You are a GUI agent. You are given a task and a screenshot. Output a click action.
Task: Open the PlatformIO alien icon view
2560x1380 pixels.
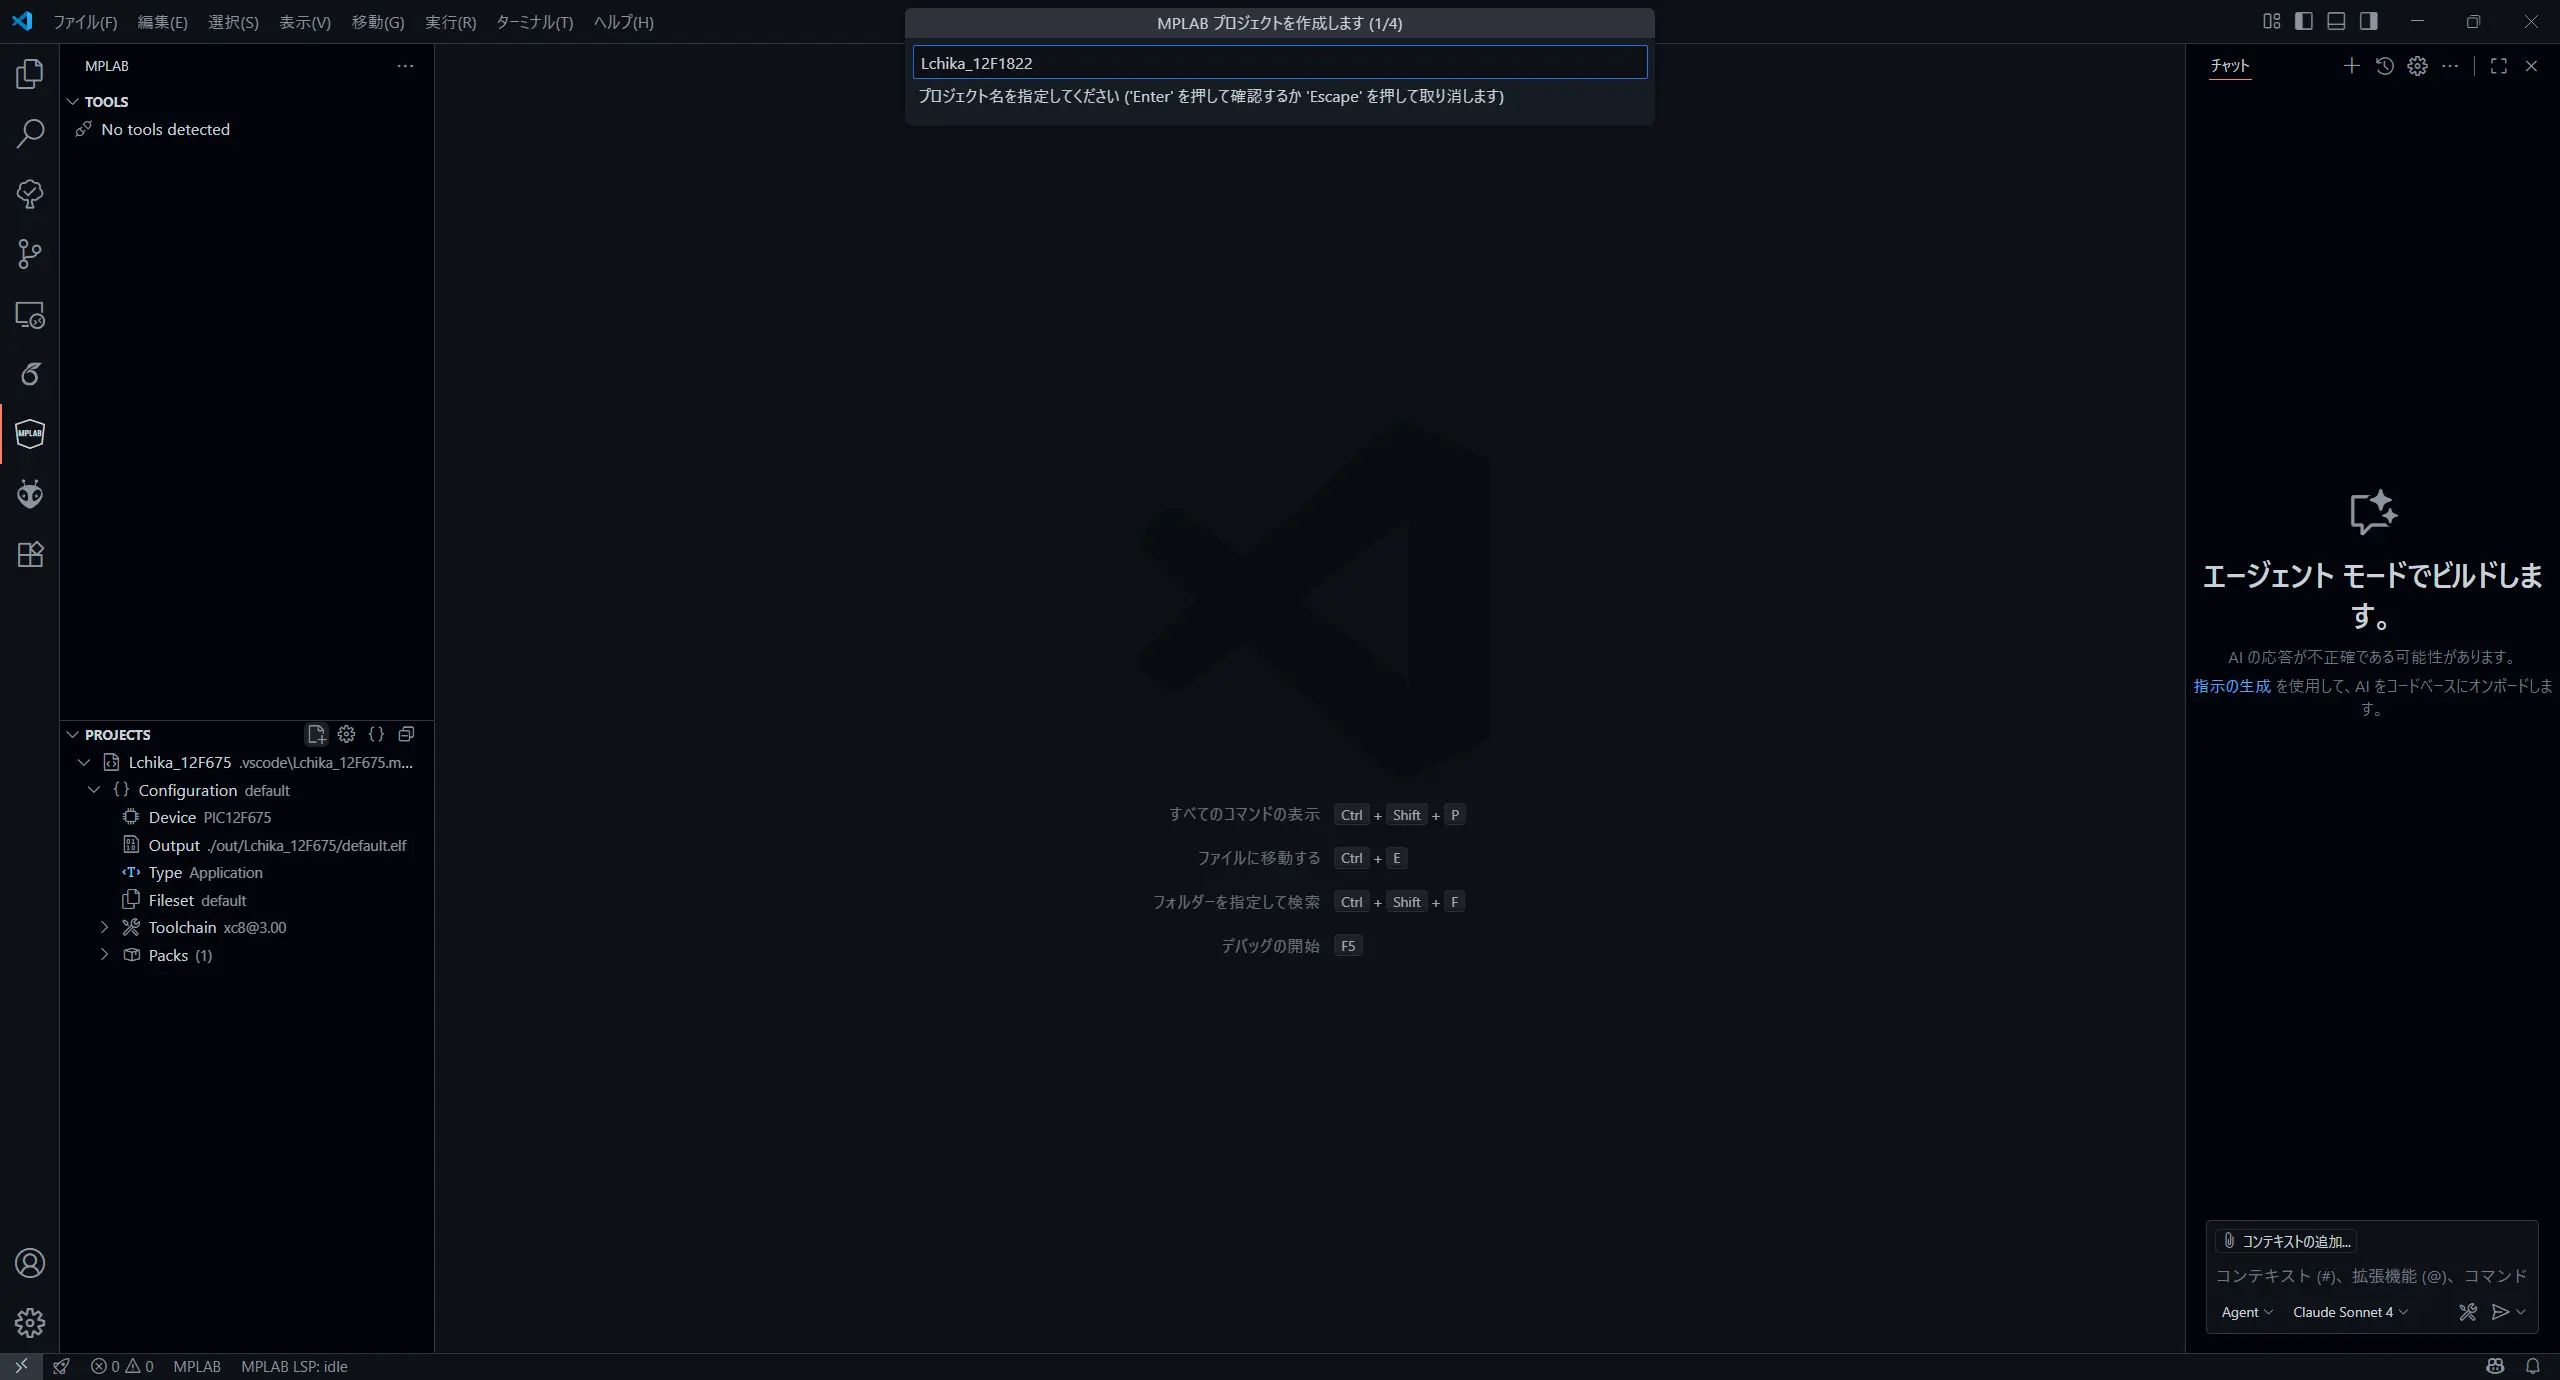tap(30, 494)
